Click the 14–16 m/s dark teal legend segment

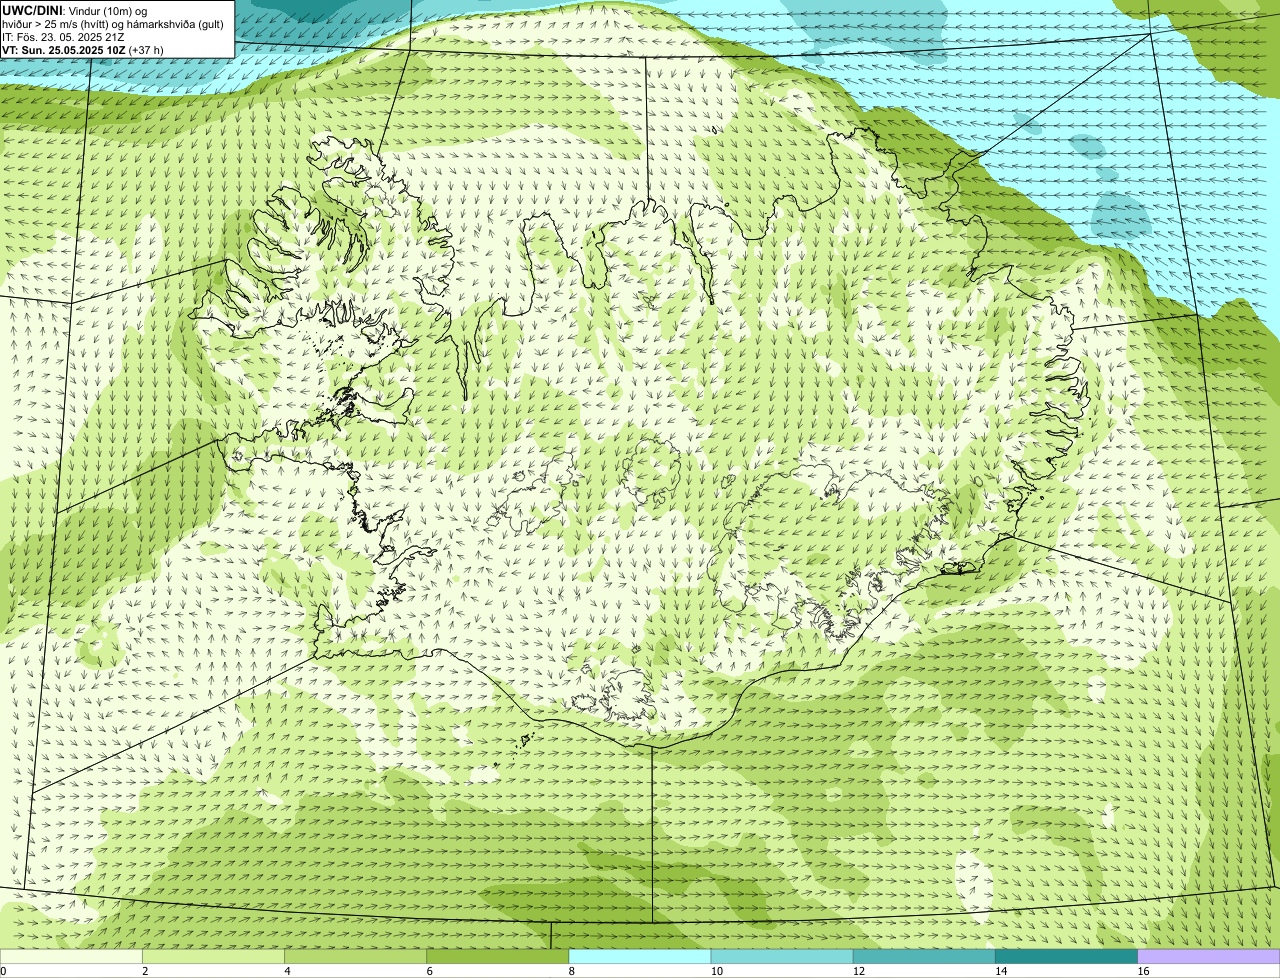coord(1066,957)
